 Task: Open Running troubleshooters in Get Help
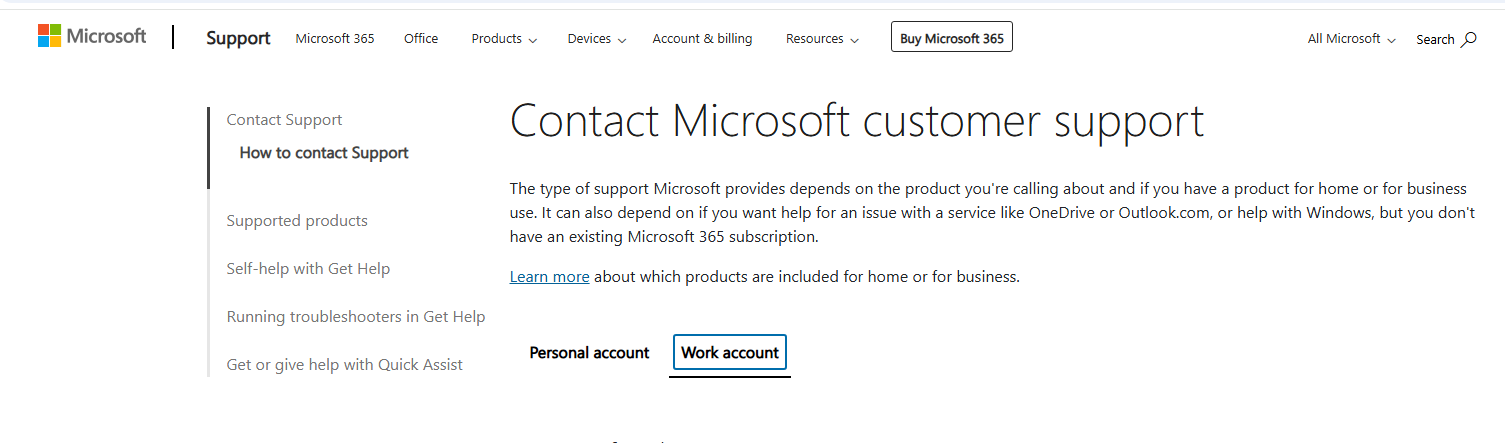356,317
